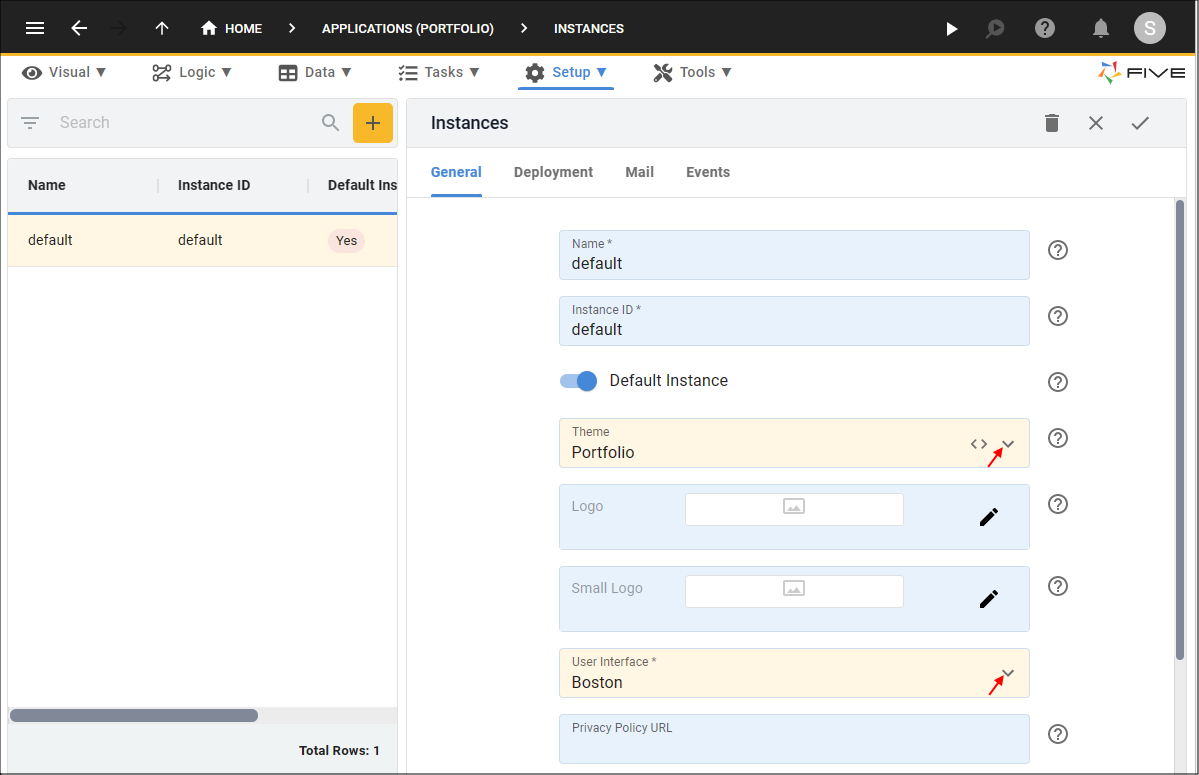Select the default row in list
1199x775 pixels.
click(203, 241)
